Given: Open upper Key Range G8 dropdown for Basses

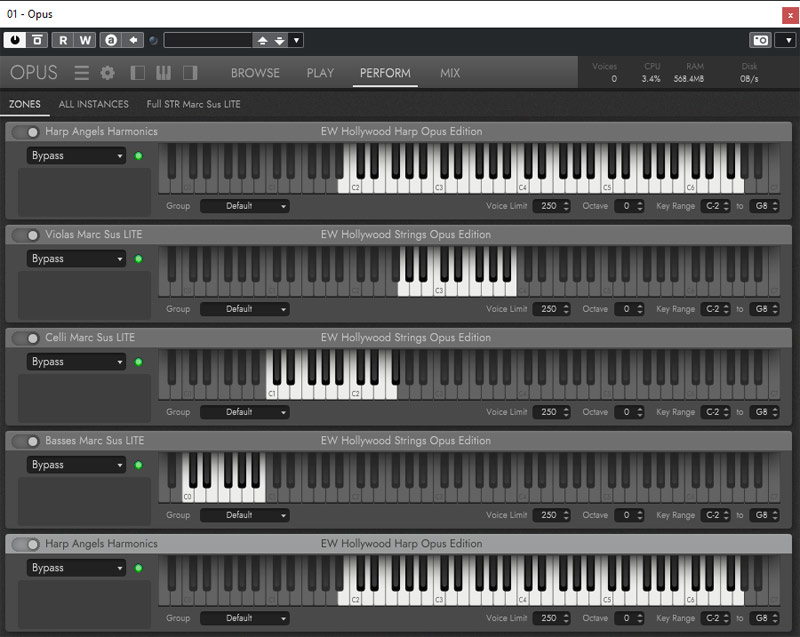Looking at the screenshot, I should [765, 515].
